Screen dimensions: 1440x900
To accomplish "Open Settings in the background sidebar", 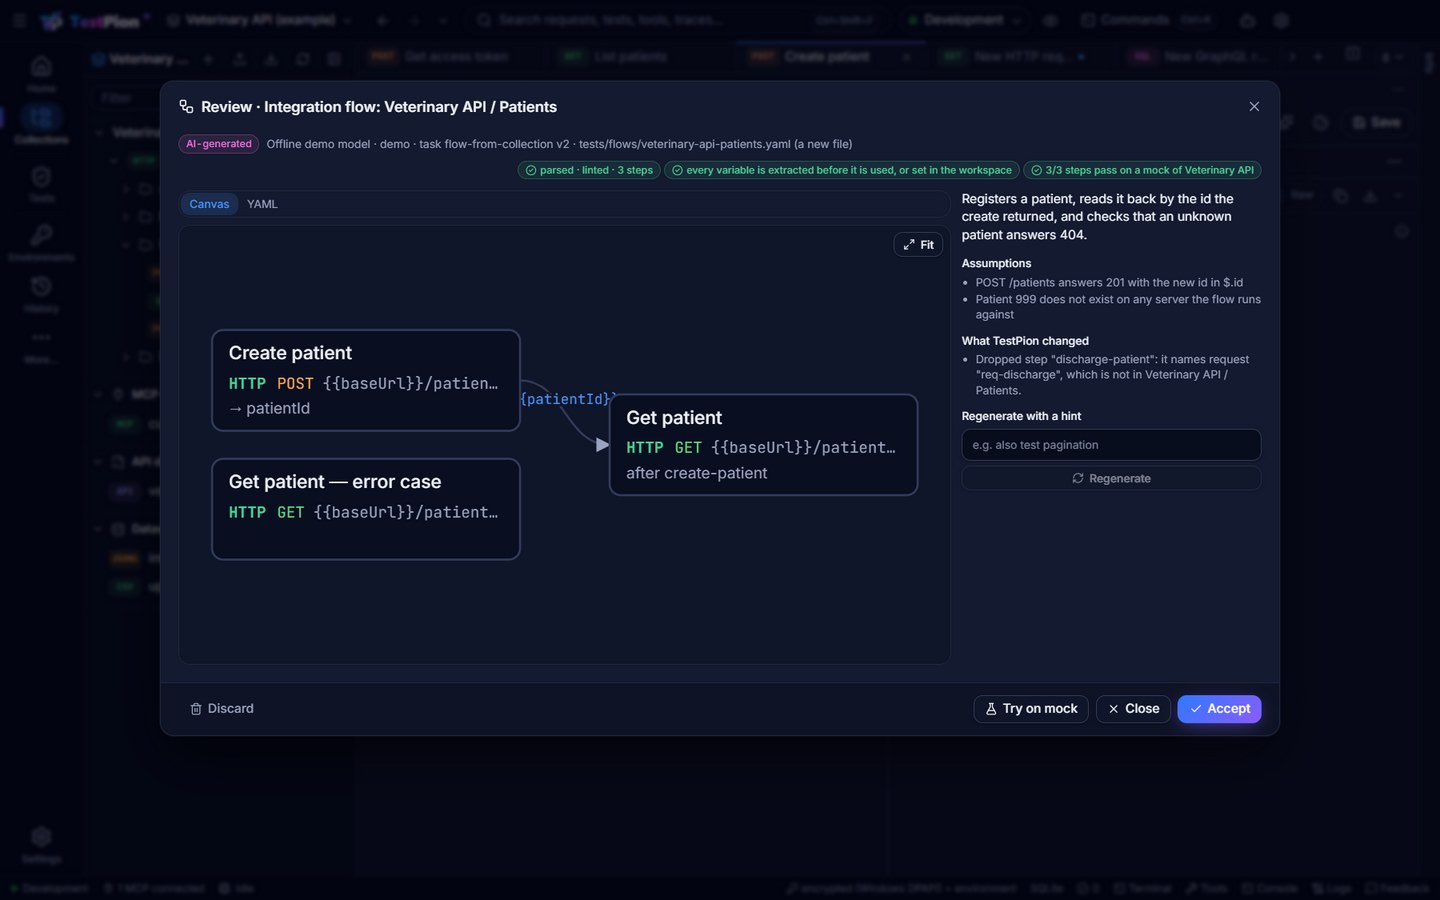I will pos(41,844).
